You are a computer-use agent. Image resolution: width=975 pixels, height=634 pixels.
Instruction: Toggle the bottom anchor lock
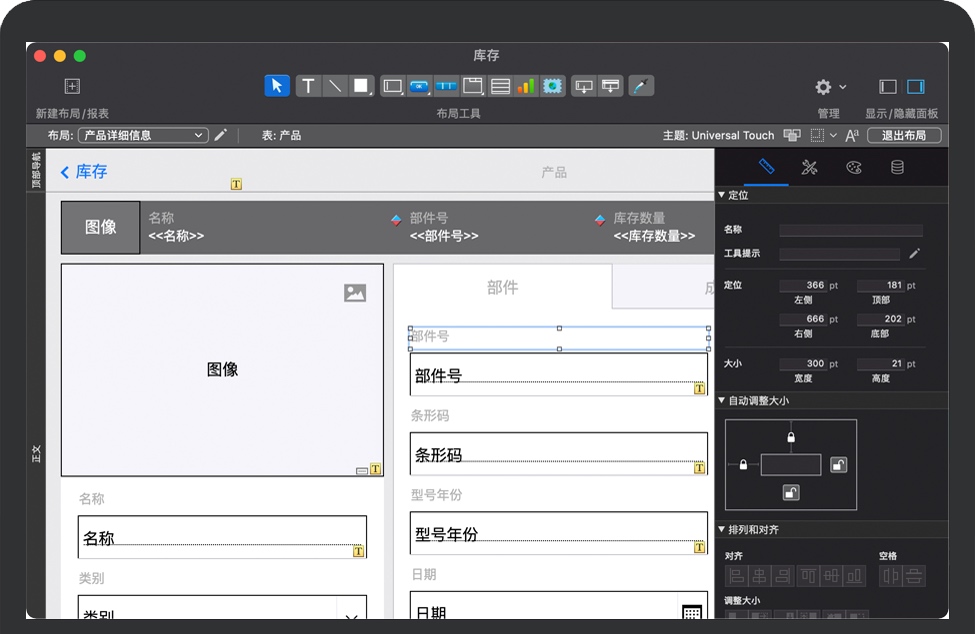pyautogui.click(x=791, y=492)
